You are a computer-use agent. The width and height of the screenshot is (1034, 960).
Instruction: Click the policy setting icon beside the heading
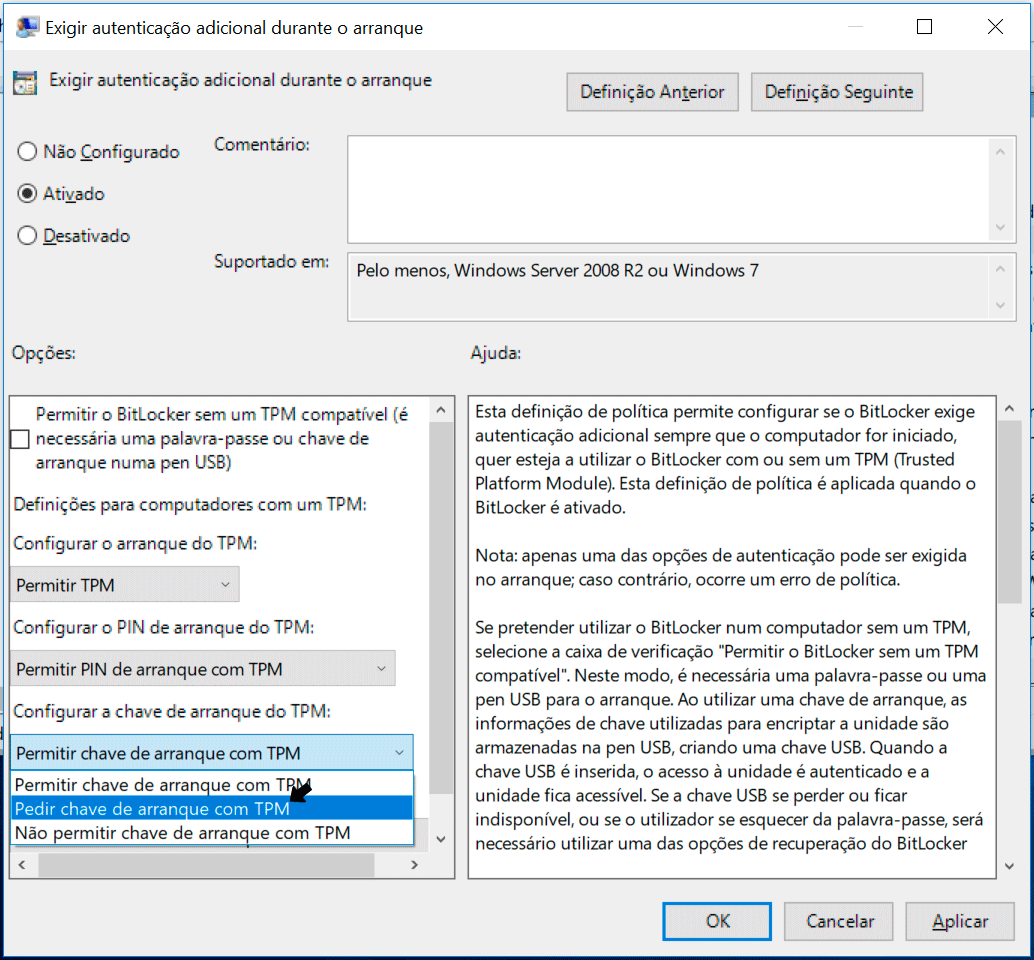(25, 82)
